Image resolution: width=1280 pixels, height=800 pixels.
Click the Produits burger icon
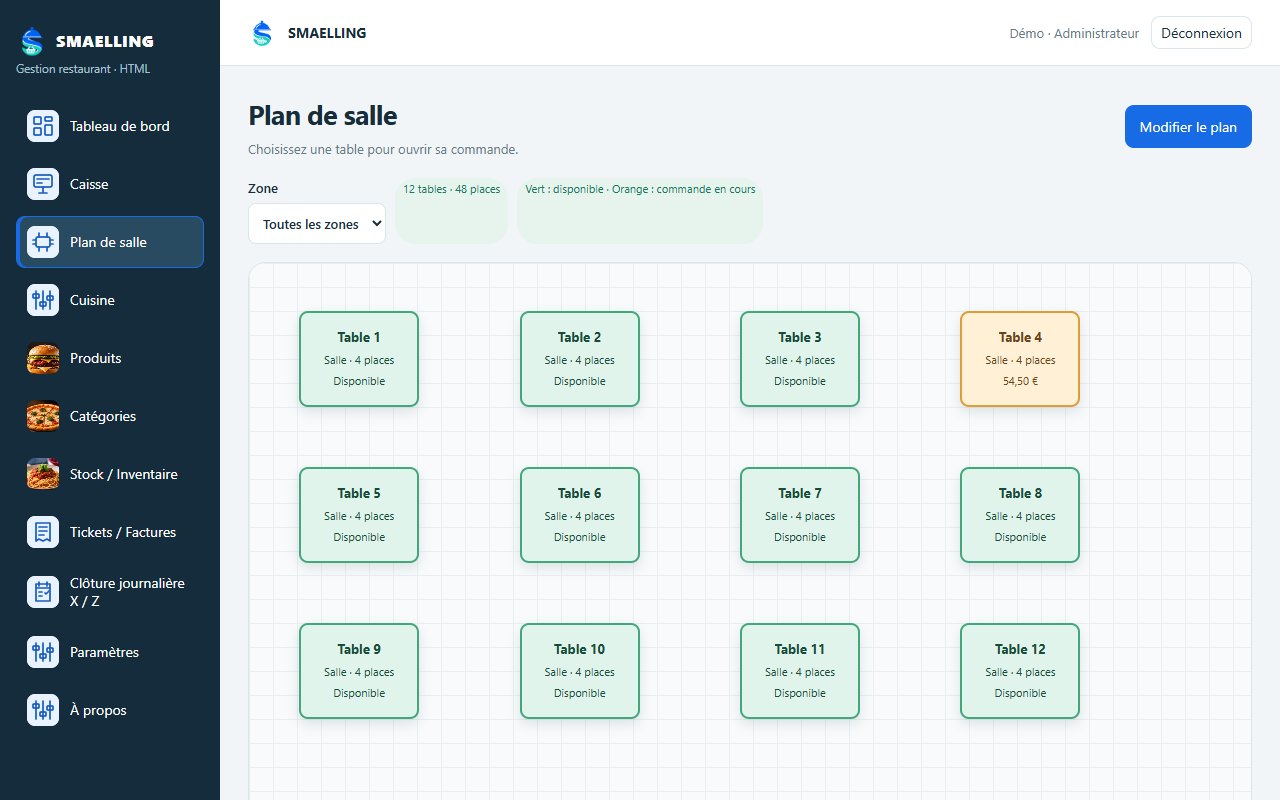43,358
